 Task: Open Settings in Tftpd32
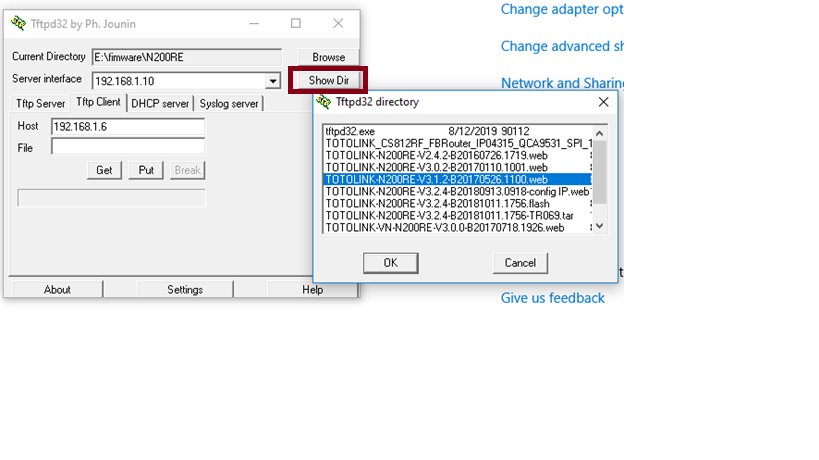pos(185,289)
